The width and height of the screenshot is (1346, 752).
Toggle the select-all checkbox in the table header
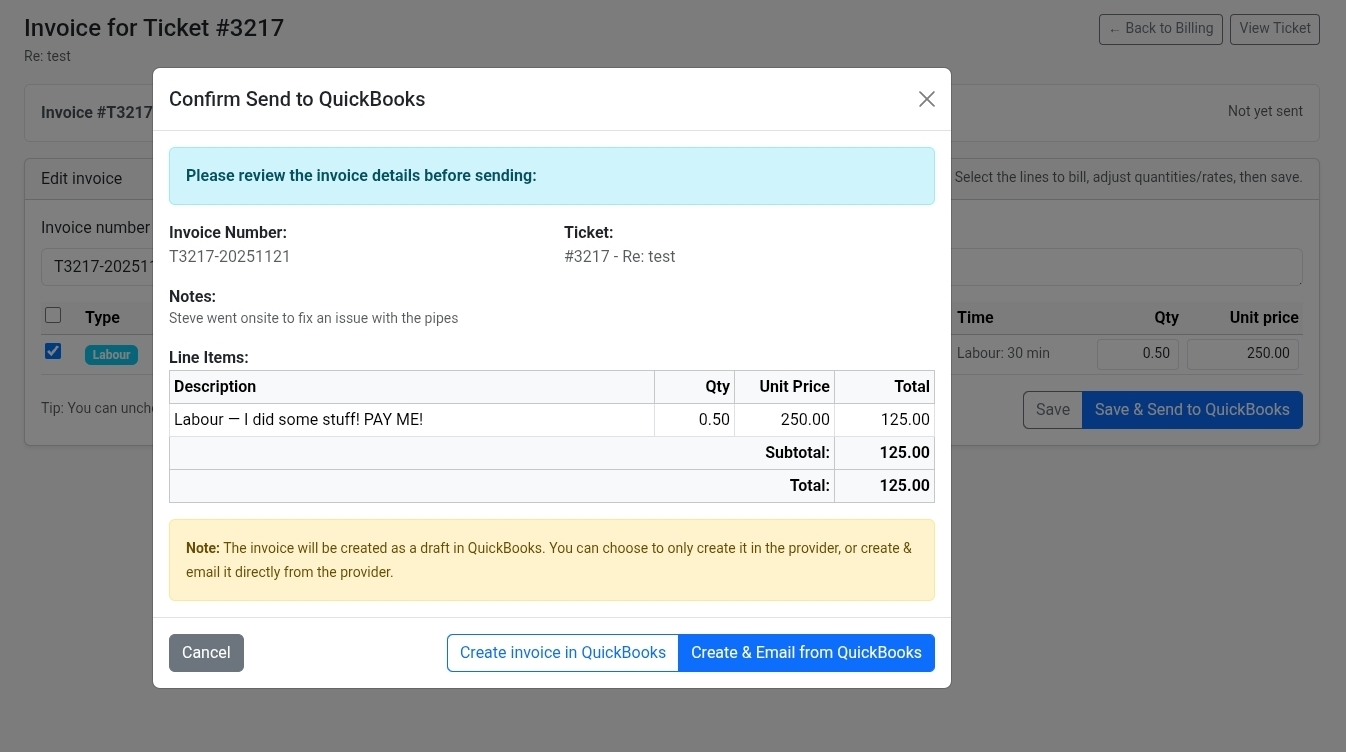click(53, 315)
